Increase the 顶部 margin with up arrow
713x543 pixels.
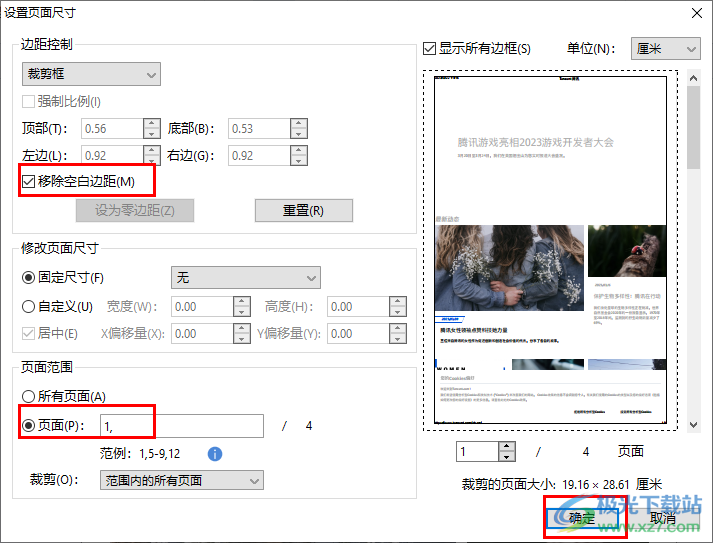pos(151,123)
